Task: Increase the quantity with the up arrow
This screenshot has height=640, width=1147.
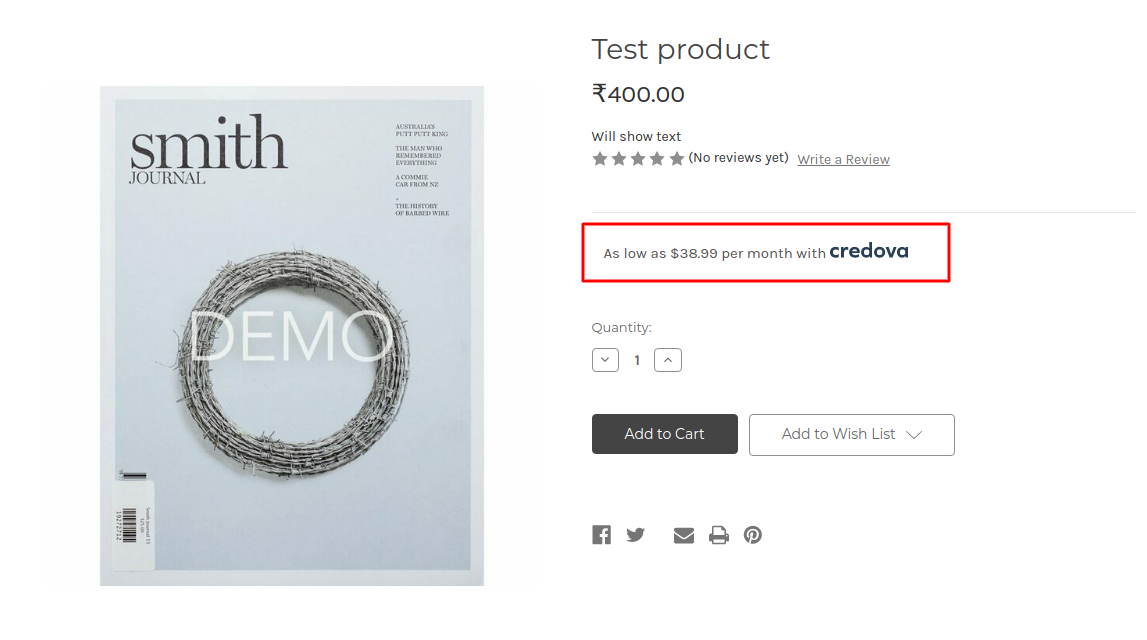Action: click(668, 359)
